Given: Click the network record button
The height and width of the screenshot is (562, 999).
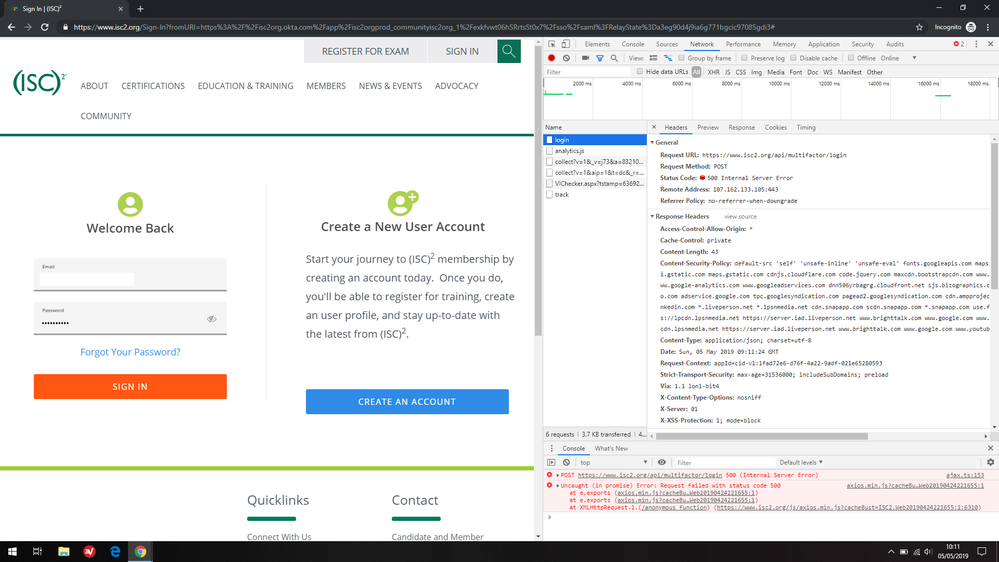Looking at the screenshot, I should [551, 58].
